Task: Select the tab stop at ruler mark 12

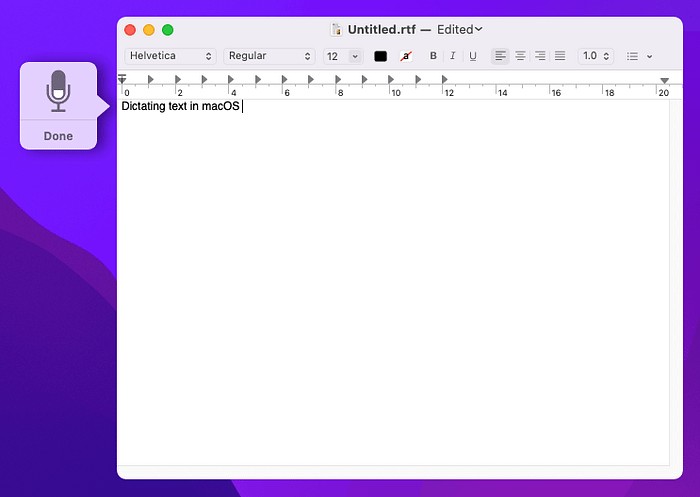Action: pos(445,79)
